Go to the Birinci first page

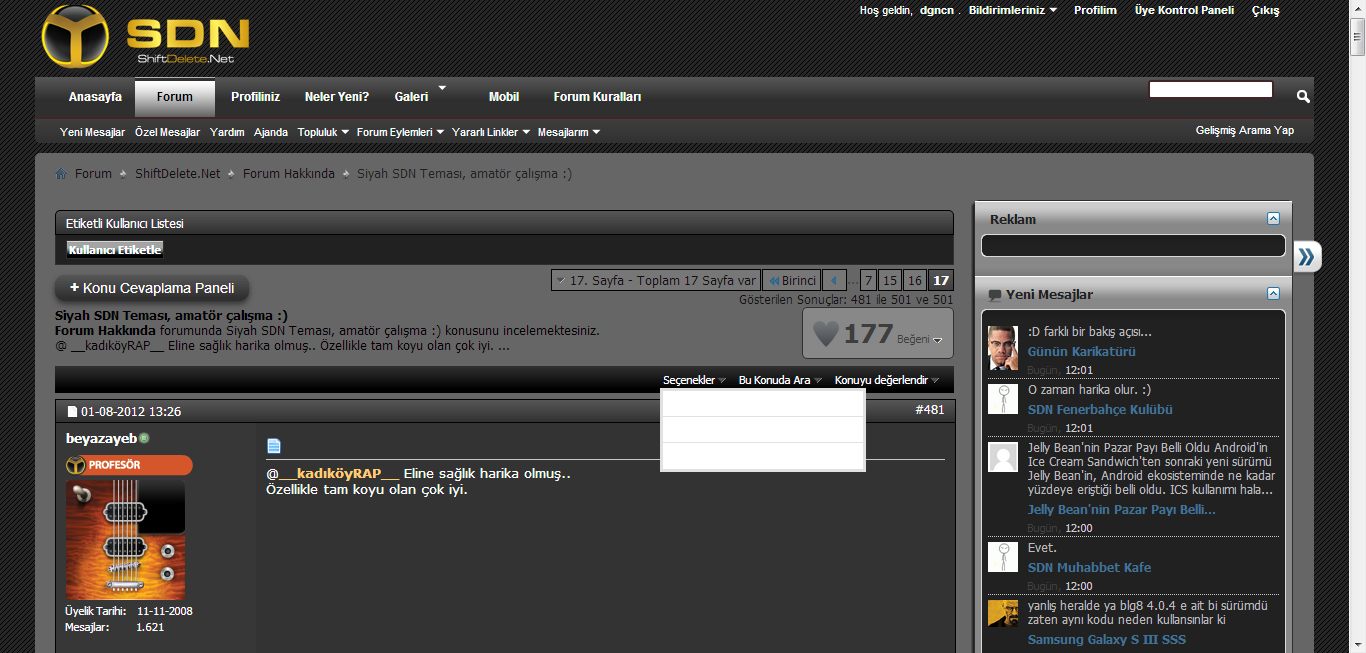pos(792,281)
